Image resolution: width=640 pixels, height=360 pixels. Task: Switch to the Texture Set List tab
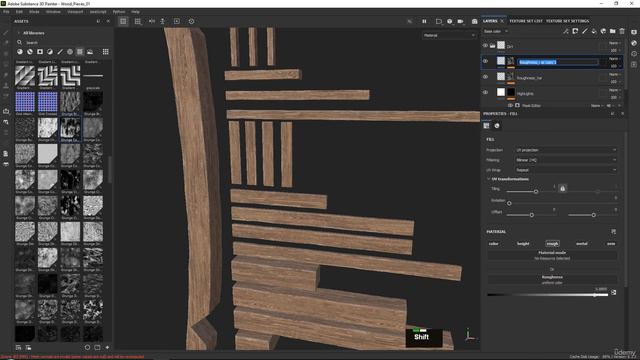526,21
